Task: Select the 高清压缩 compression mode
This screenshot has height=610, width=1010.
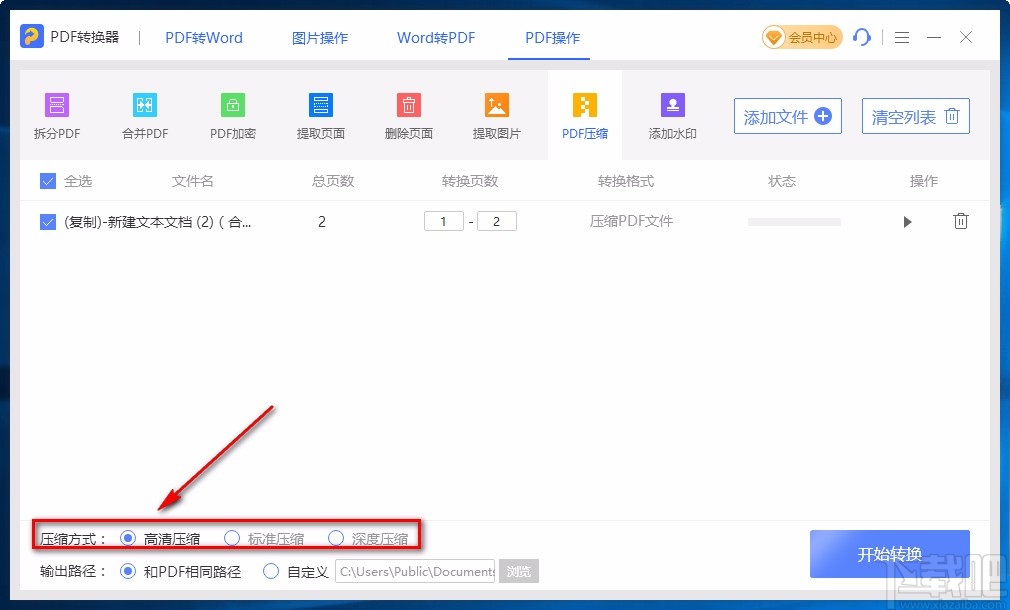Action: point(128,537)
